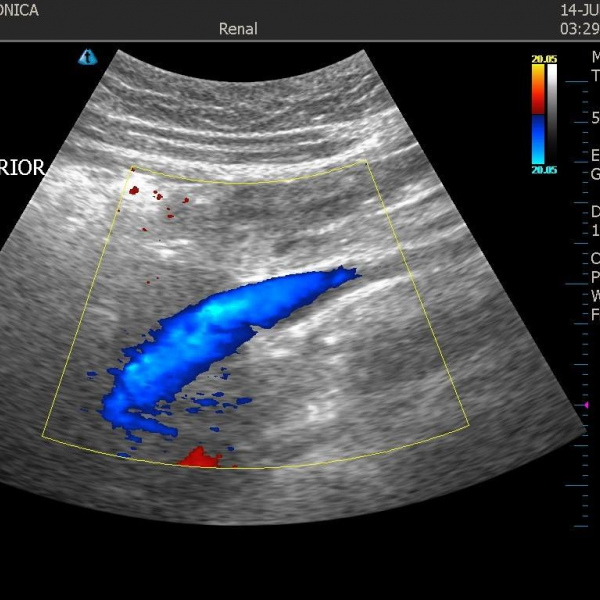Click the cyan 20.05 lower velocity value

(544, 170)
